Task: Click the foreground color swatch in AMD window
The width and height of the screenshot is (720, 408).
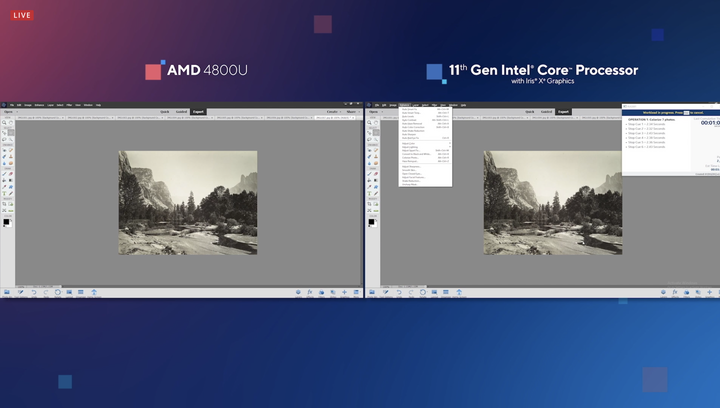Action: click(x=6, y=221)
